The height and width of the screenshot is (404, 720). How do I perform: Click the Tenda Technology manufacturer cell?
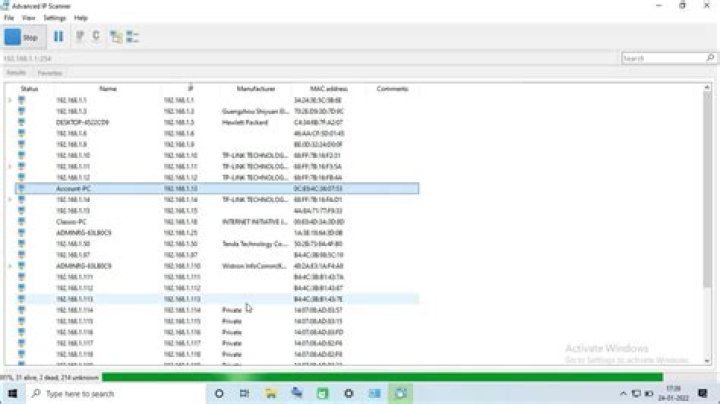coord(255,243)
